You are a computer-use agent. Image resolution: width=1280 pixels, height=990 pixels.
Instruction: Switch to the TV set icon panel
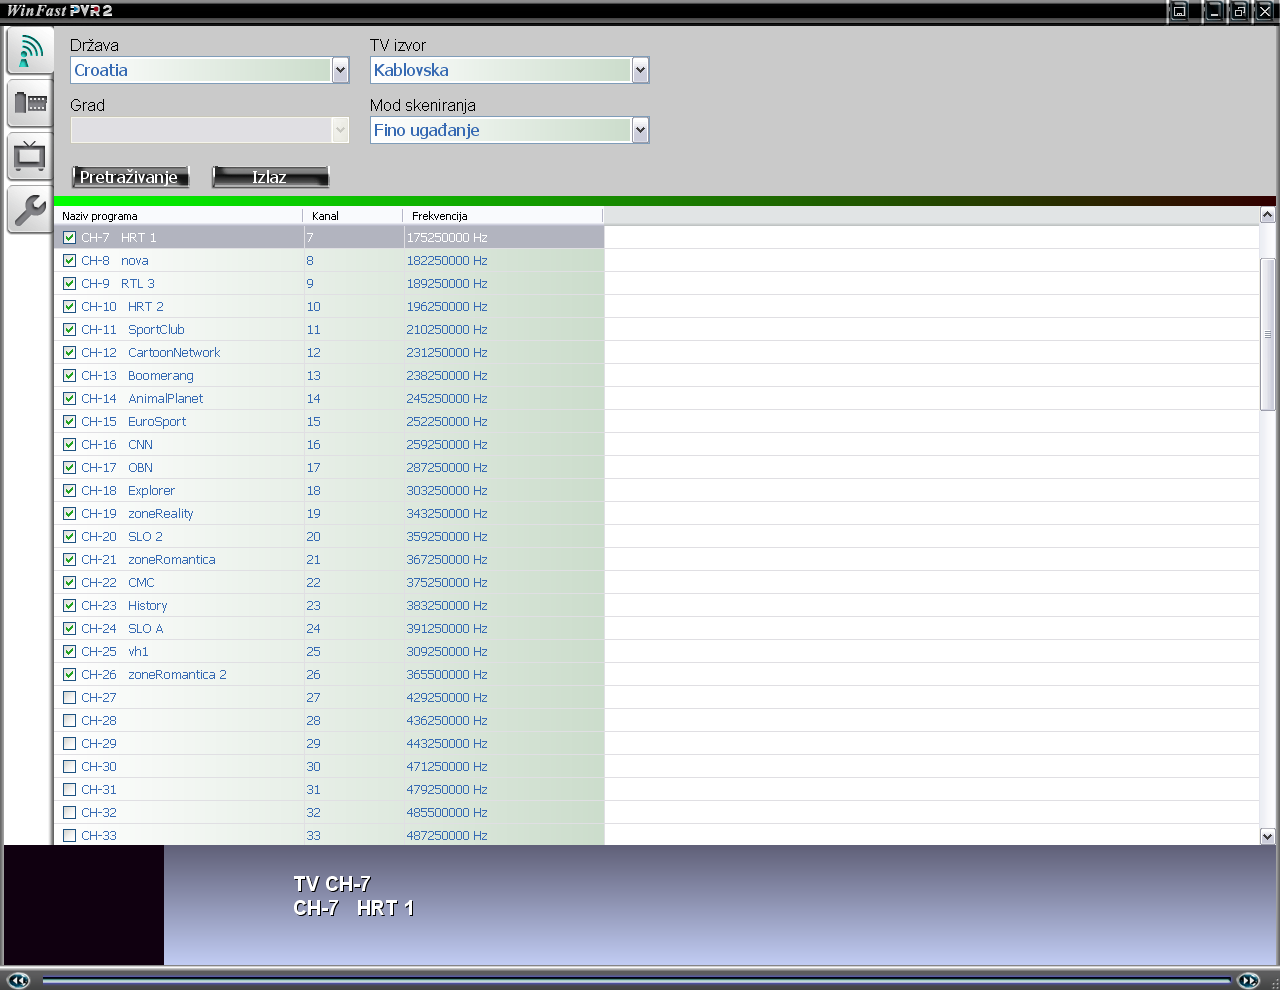point(30,155)
